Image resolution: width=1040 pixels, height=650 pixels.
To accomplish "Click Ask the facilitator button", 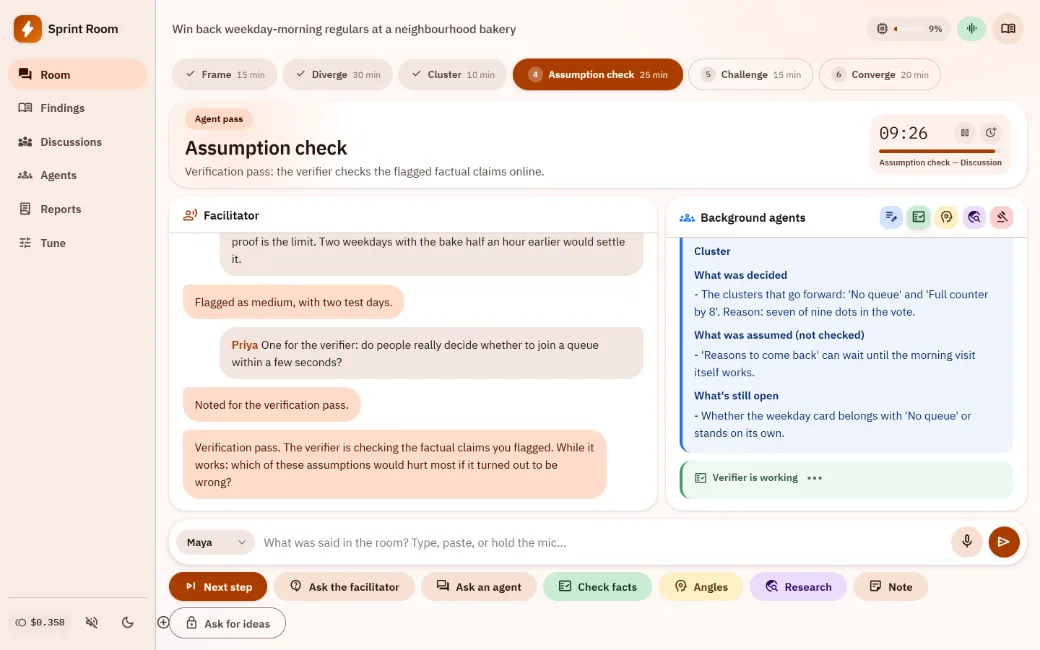I will click(x=344, y=586).
